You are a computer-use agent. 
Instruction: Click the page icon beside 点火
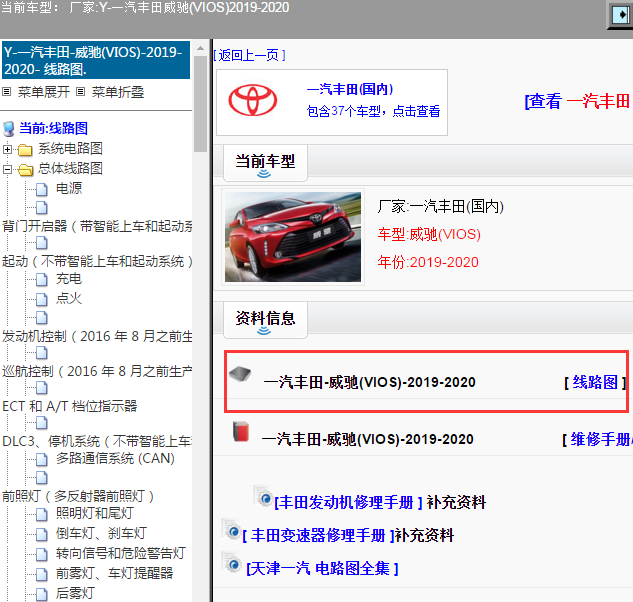(x=42, y=299)
